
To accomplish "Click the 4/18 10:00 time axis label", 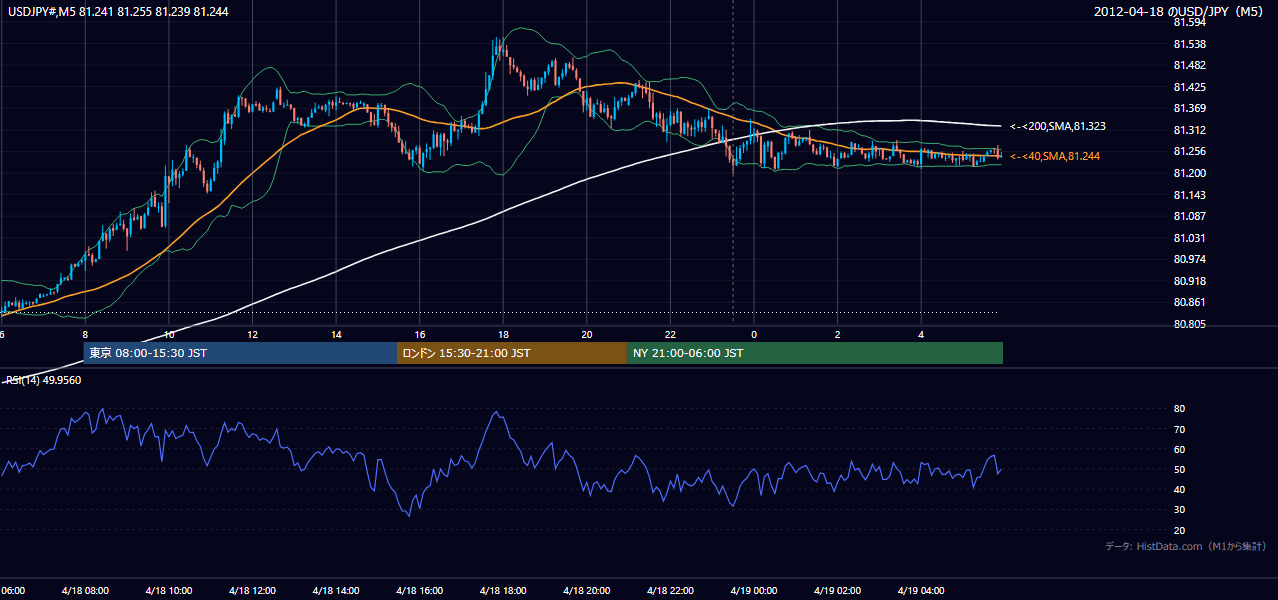I will pyautogui.click(x=167, y=591).
